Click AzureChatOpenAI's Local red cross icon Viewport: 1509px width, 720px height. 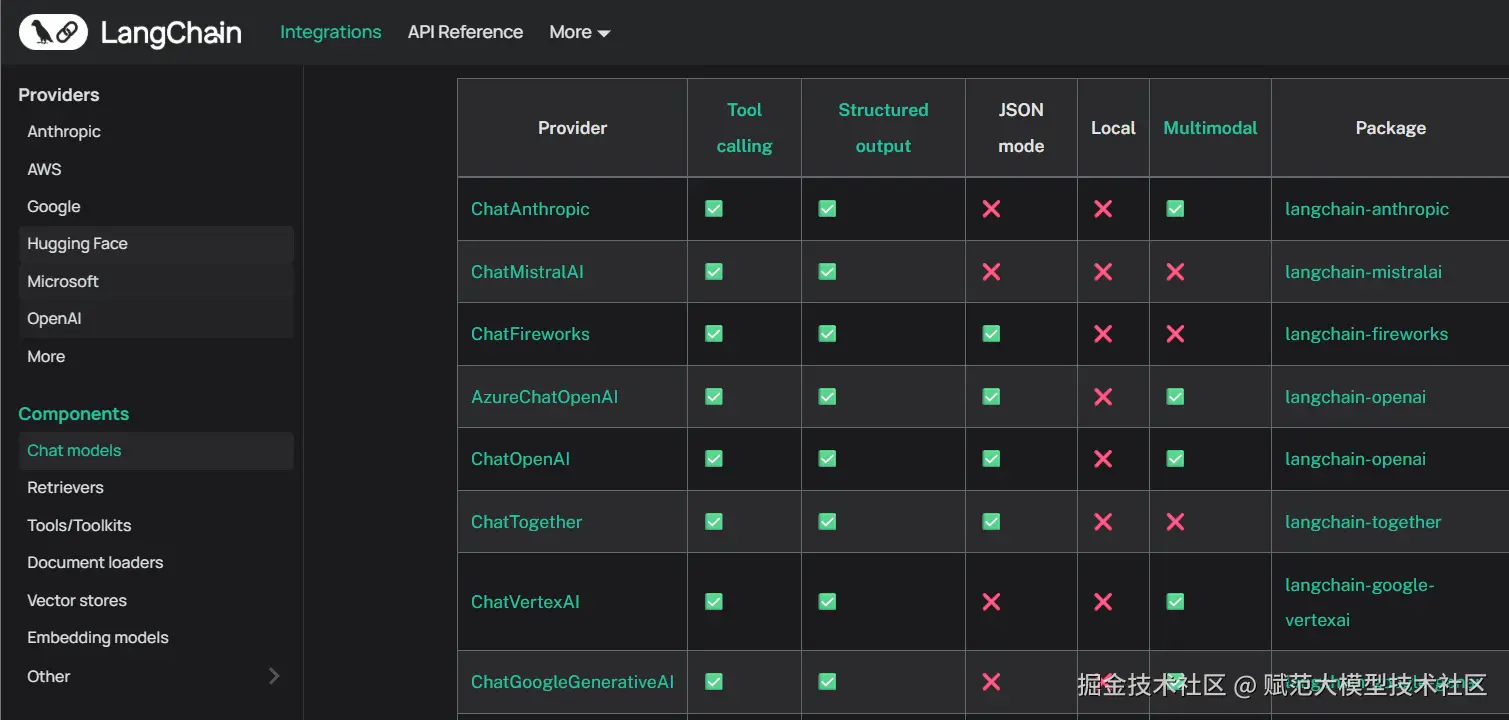(1103, 397)
